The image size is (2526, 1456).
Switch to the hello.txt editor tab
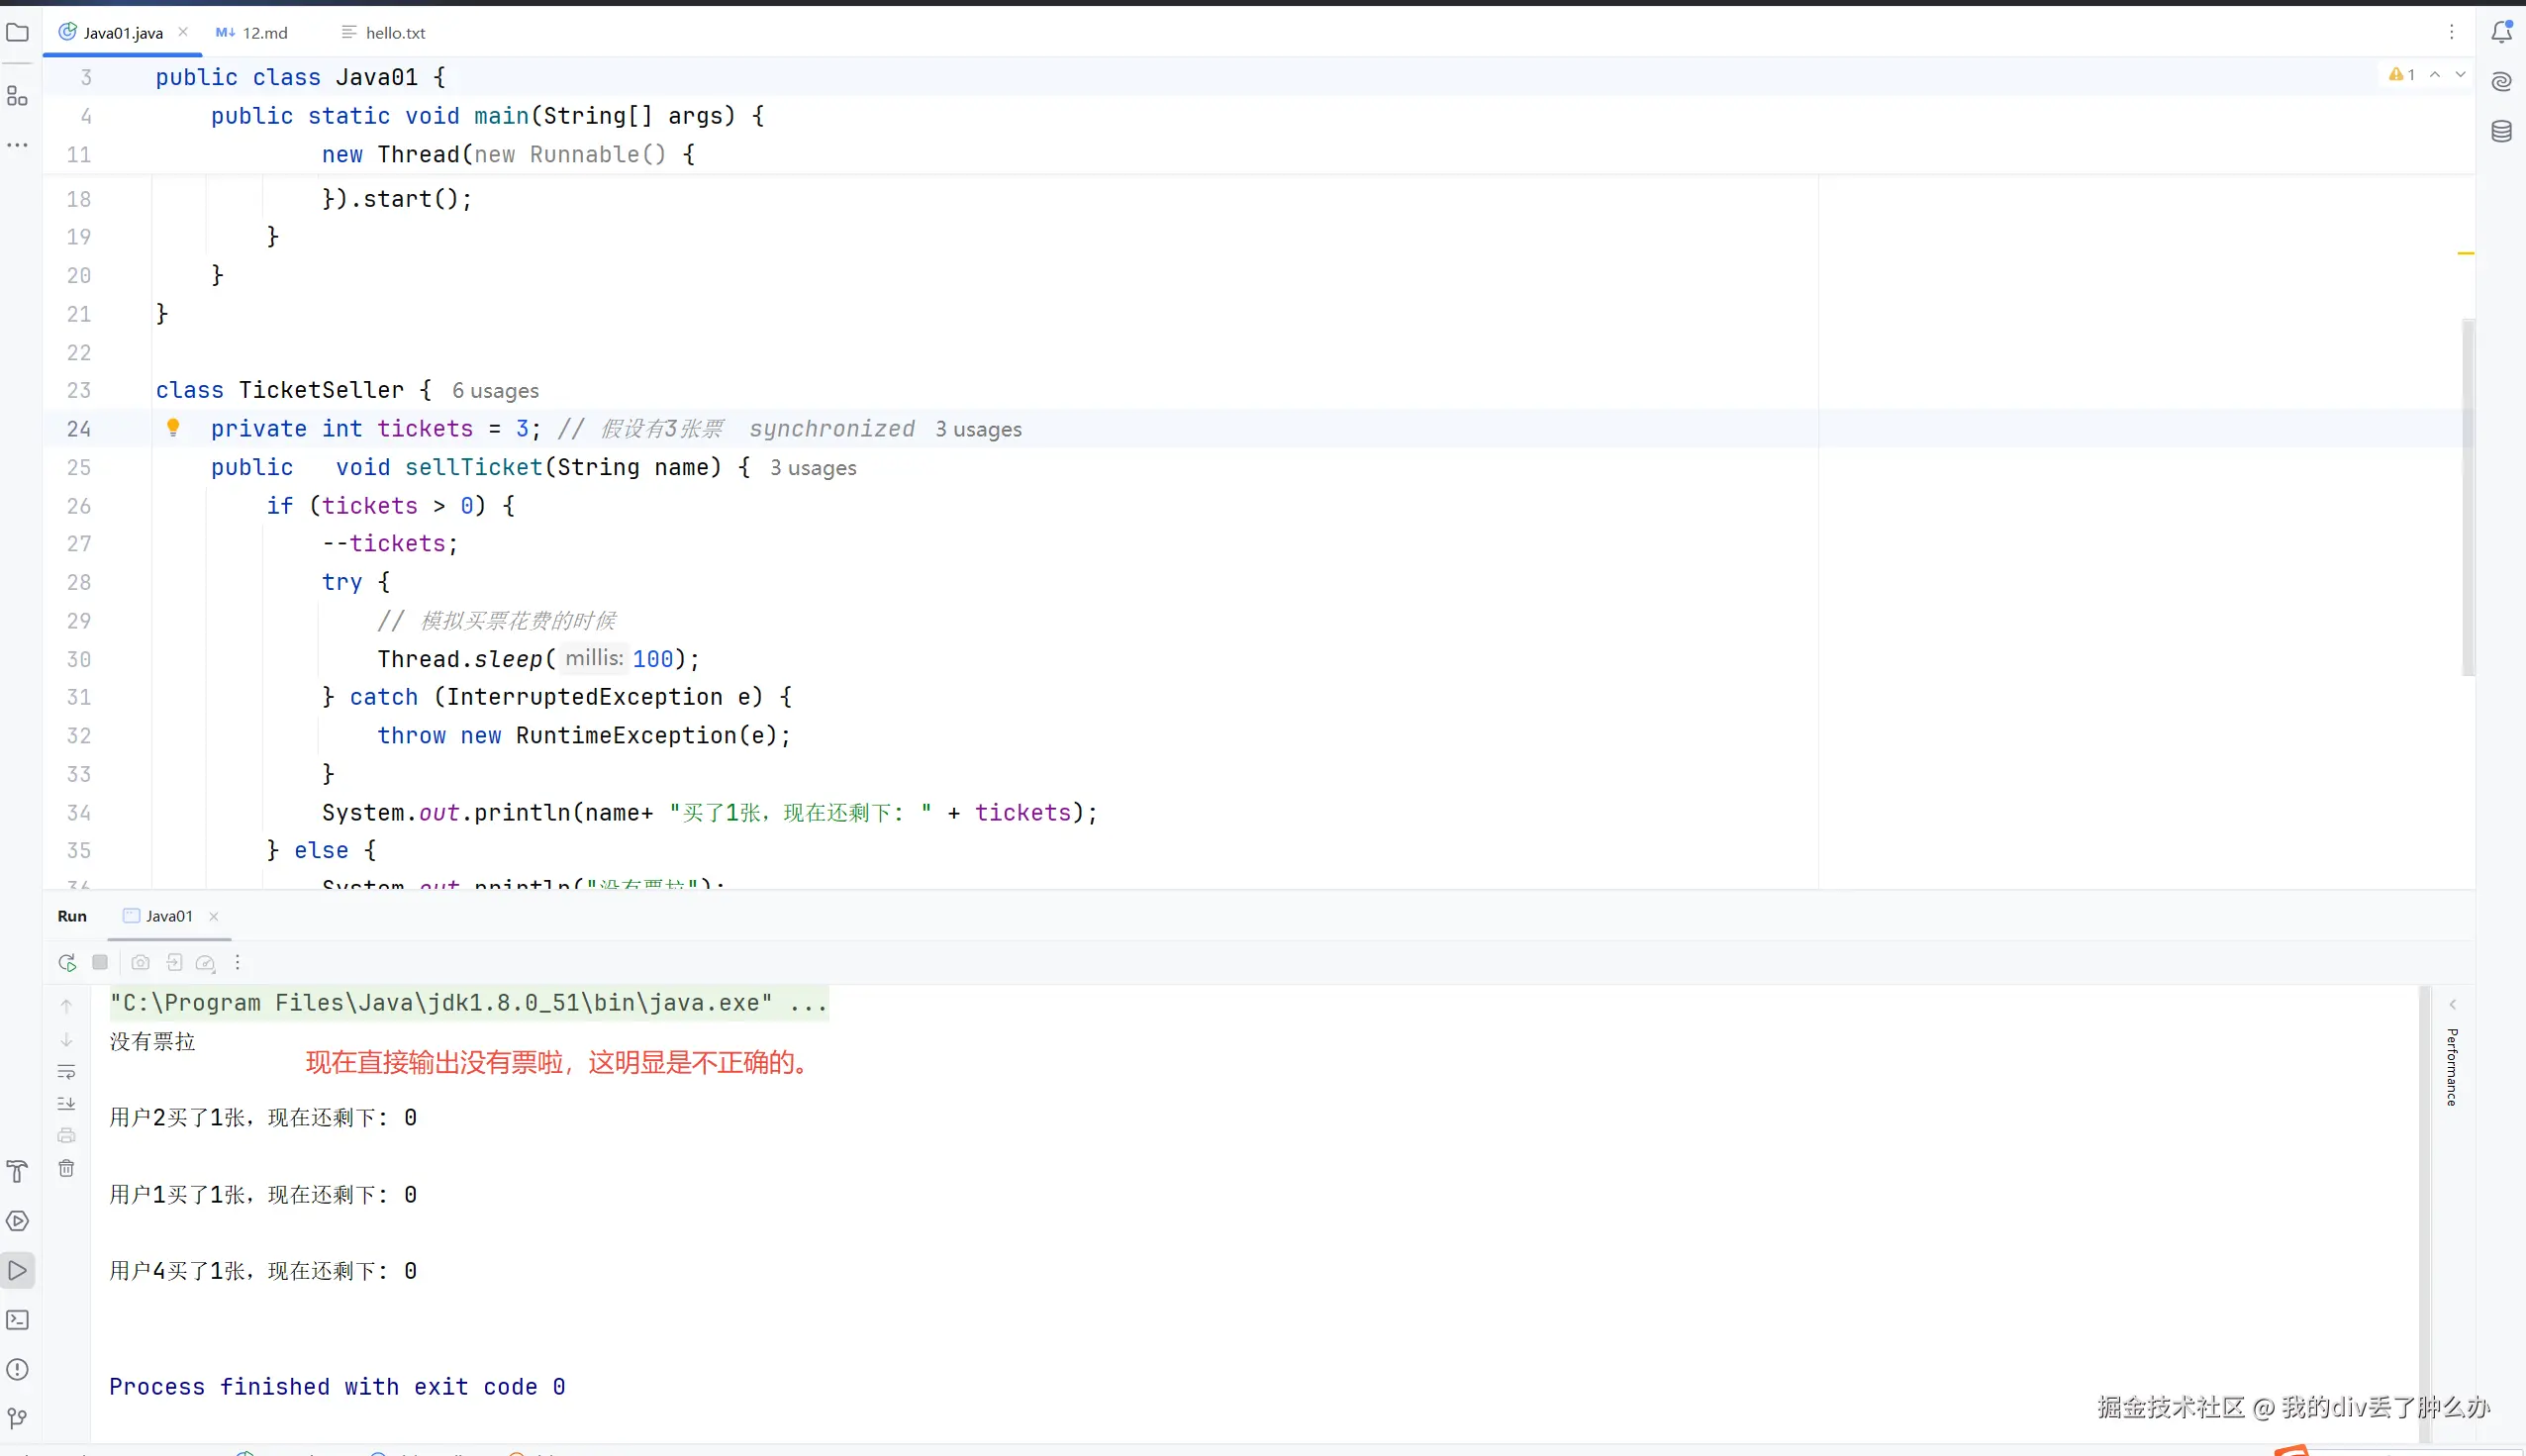pyautogui.click(x=385, y=33)
